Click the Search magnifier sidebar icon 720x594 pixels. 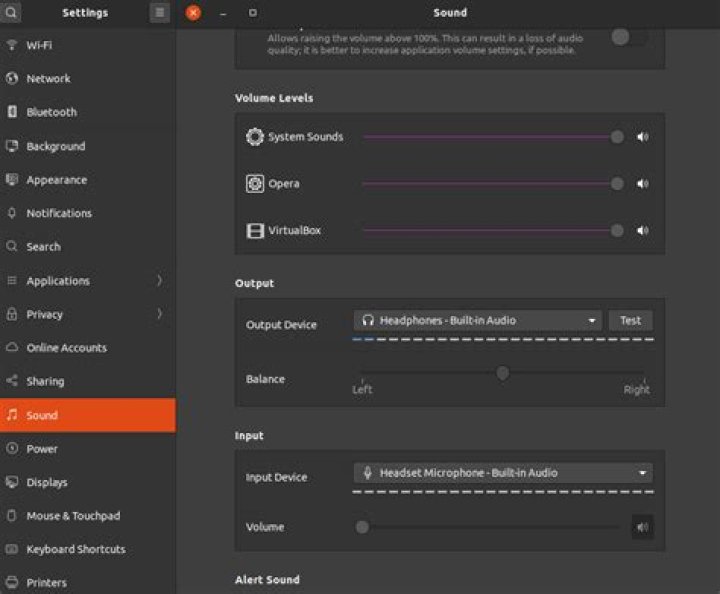(x=11, y=246)
